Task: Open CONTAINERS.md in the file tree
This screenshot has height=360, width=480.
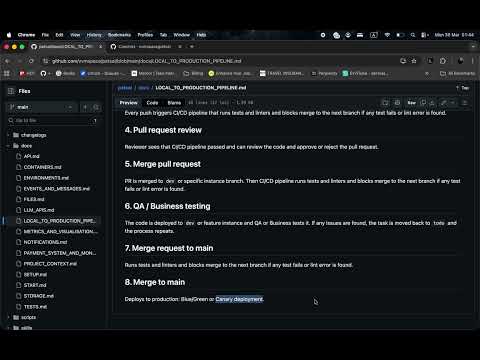Action: (x=42, y=167)
